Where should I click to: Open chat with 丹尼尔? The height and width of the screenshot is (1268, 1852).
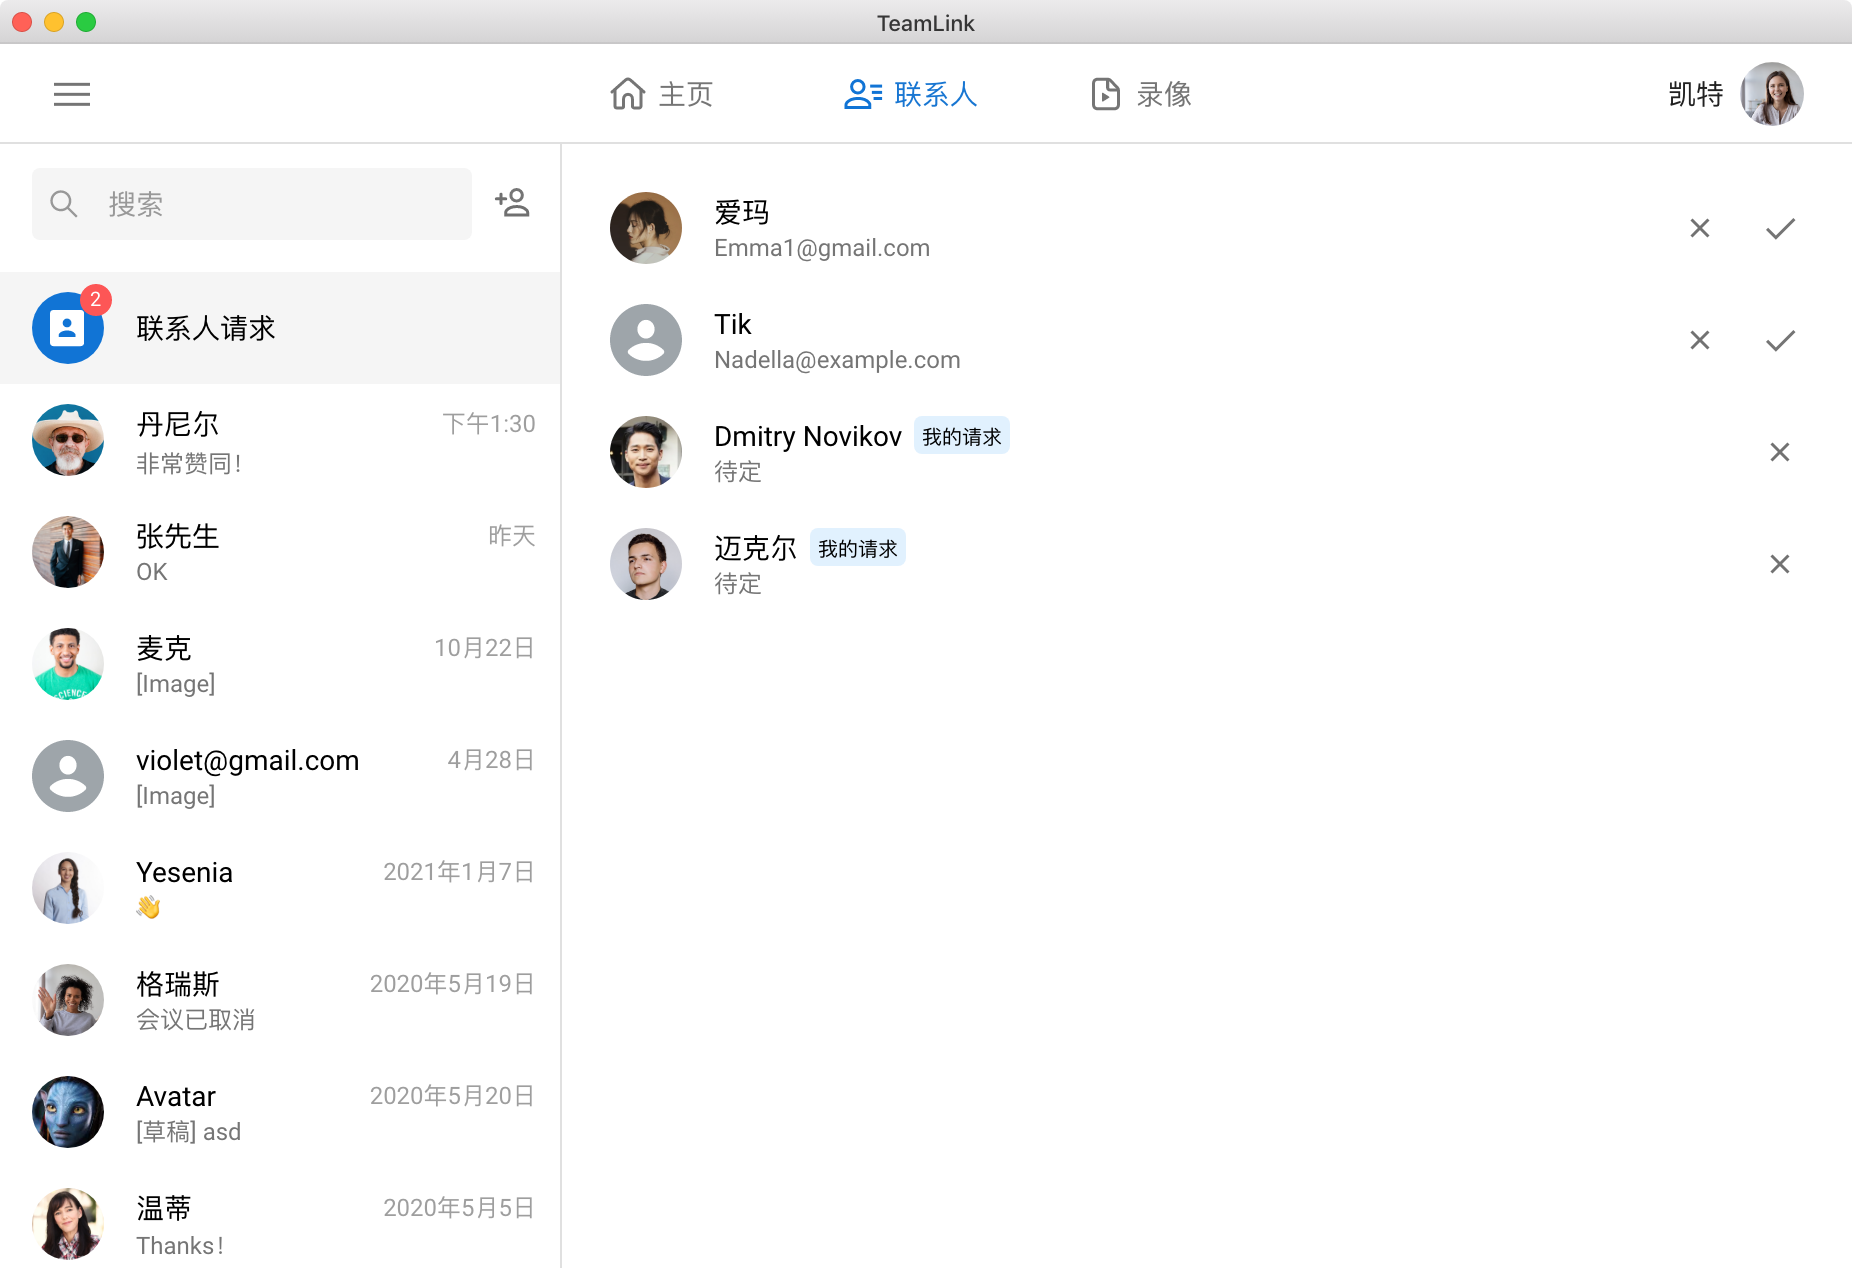280,441
